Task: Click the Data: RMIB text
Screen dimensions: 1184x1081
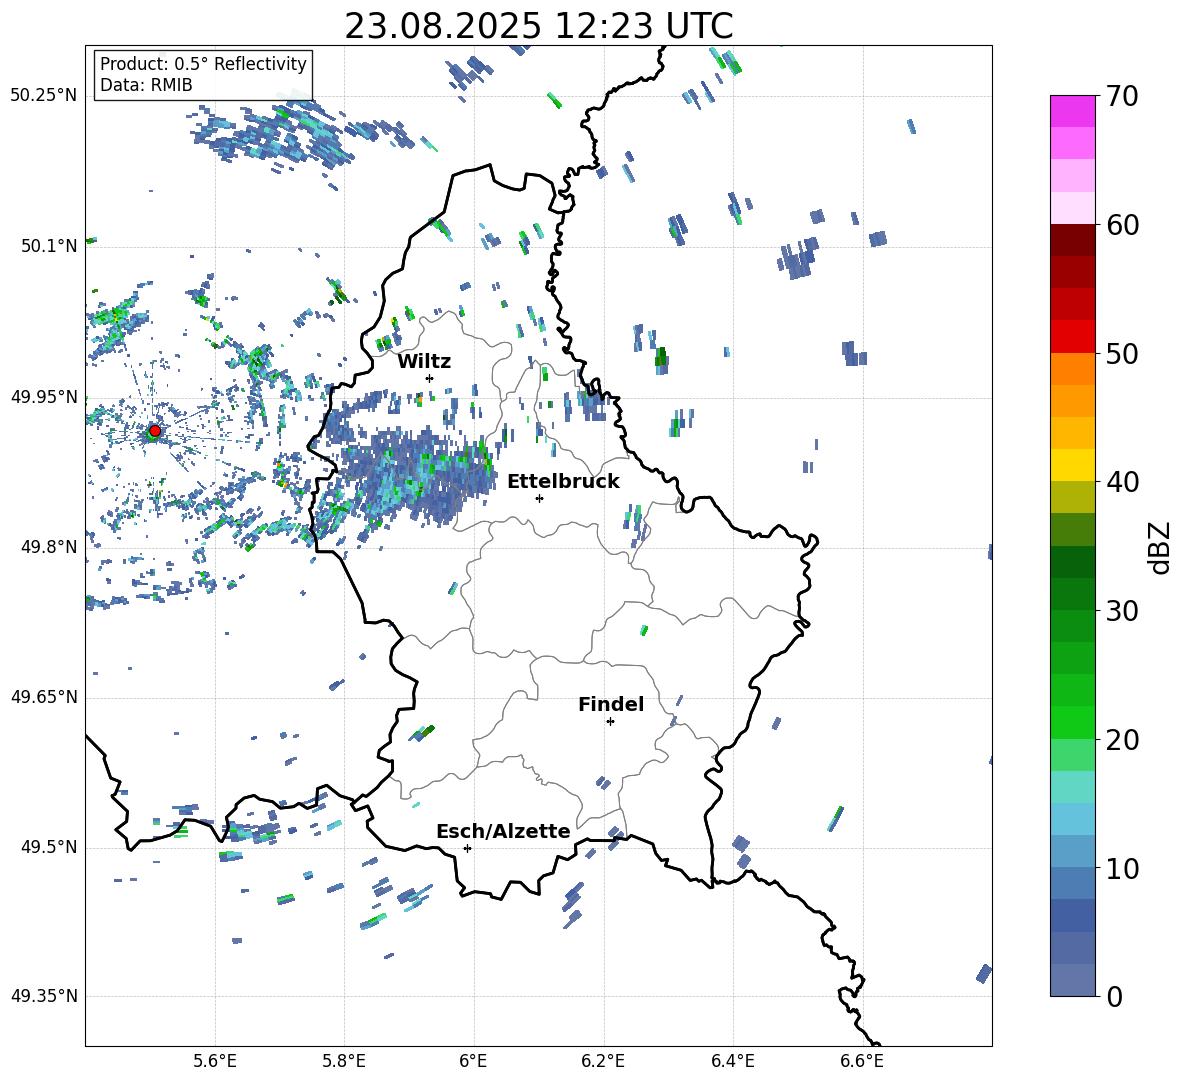Action: tap(146, 85)
